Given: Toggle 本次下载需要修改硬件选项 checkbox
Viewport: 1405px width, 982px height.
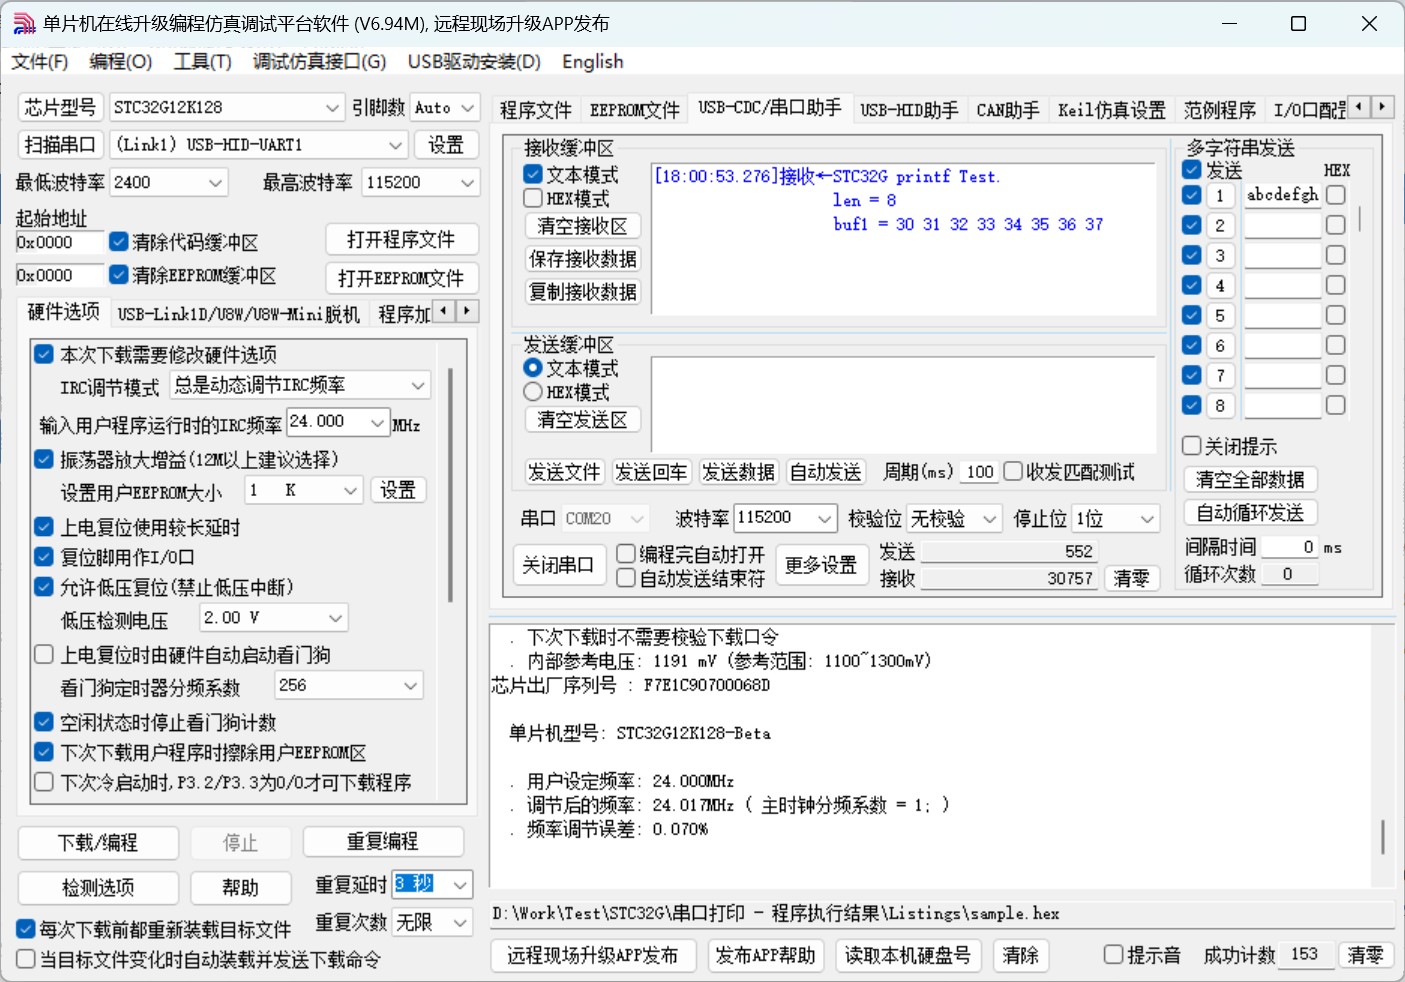Looking at the screenshot, I should tap(44, 354).
